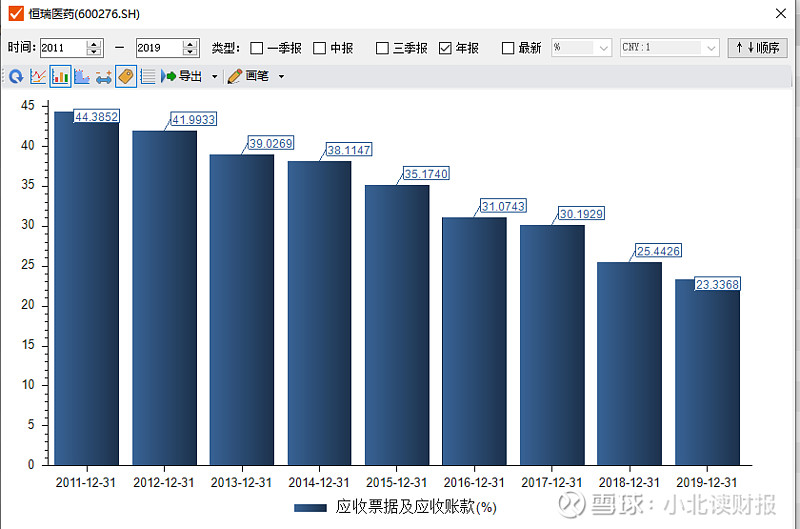Viewport: 800px width, 529px height.
Task: Click the start year 2011 field
Action: [x=63, y=48]
